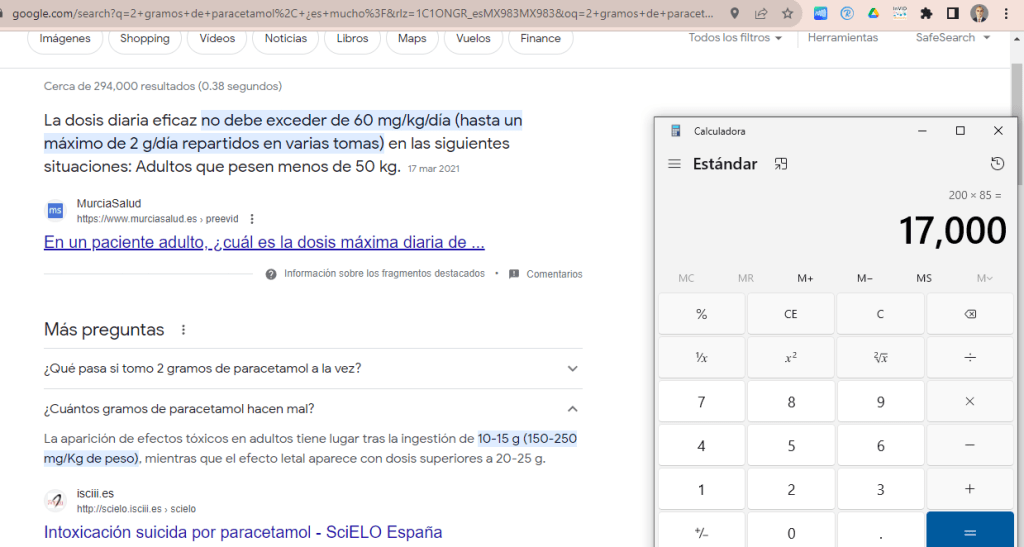The image size is (1024, 547).
Task: Click the x squared key
Action: [790, 357]
